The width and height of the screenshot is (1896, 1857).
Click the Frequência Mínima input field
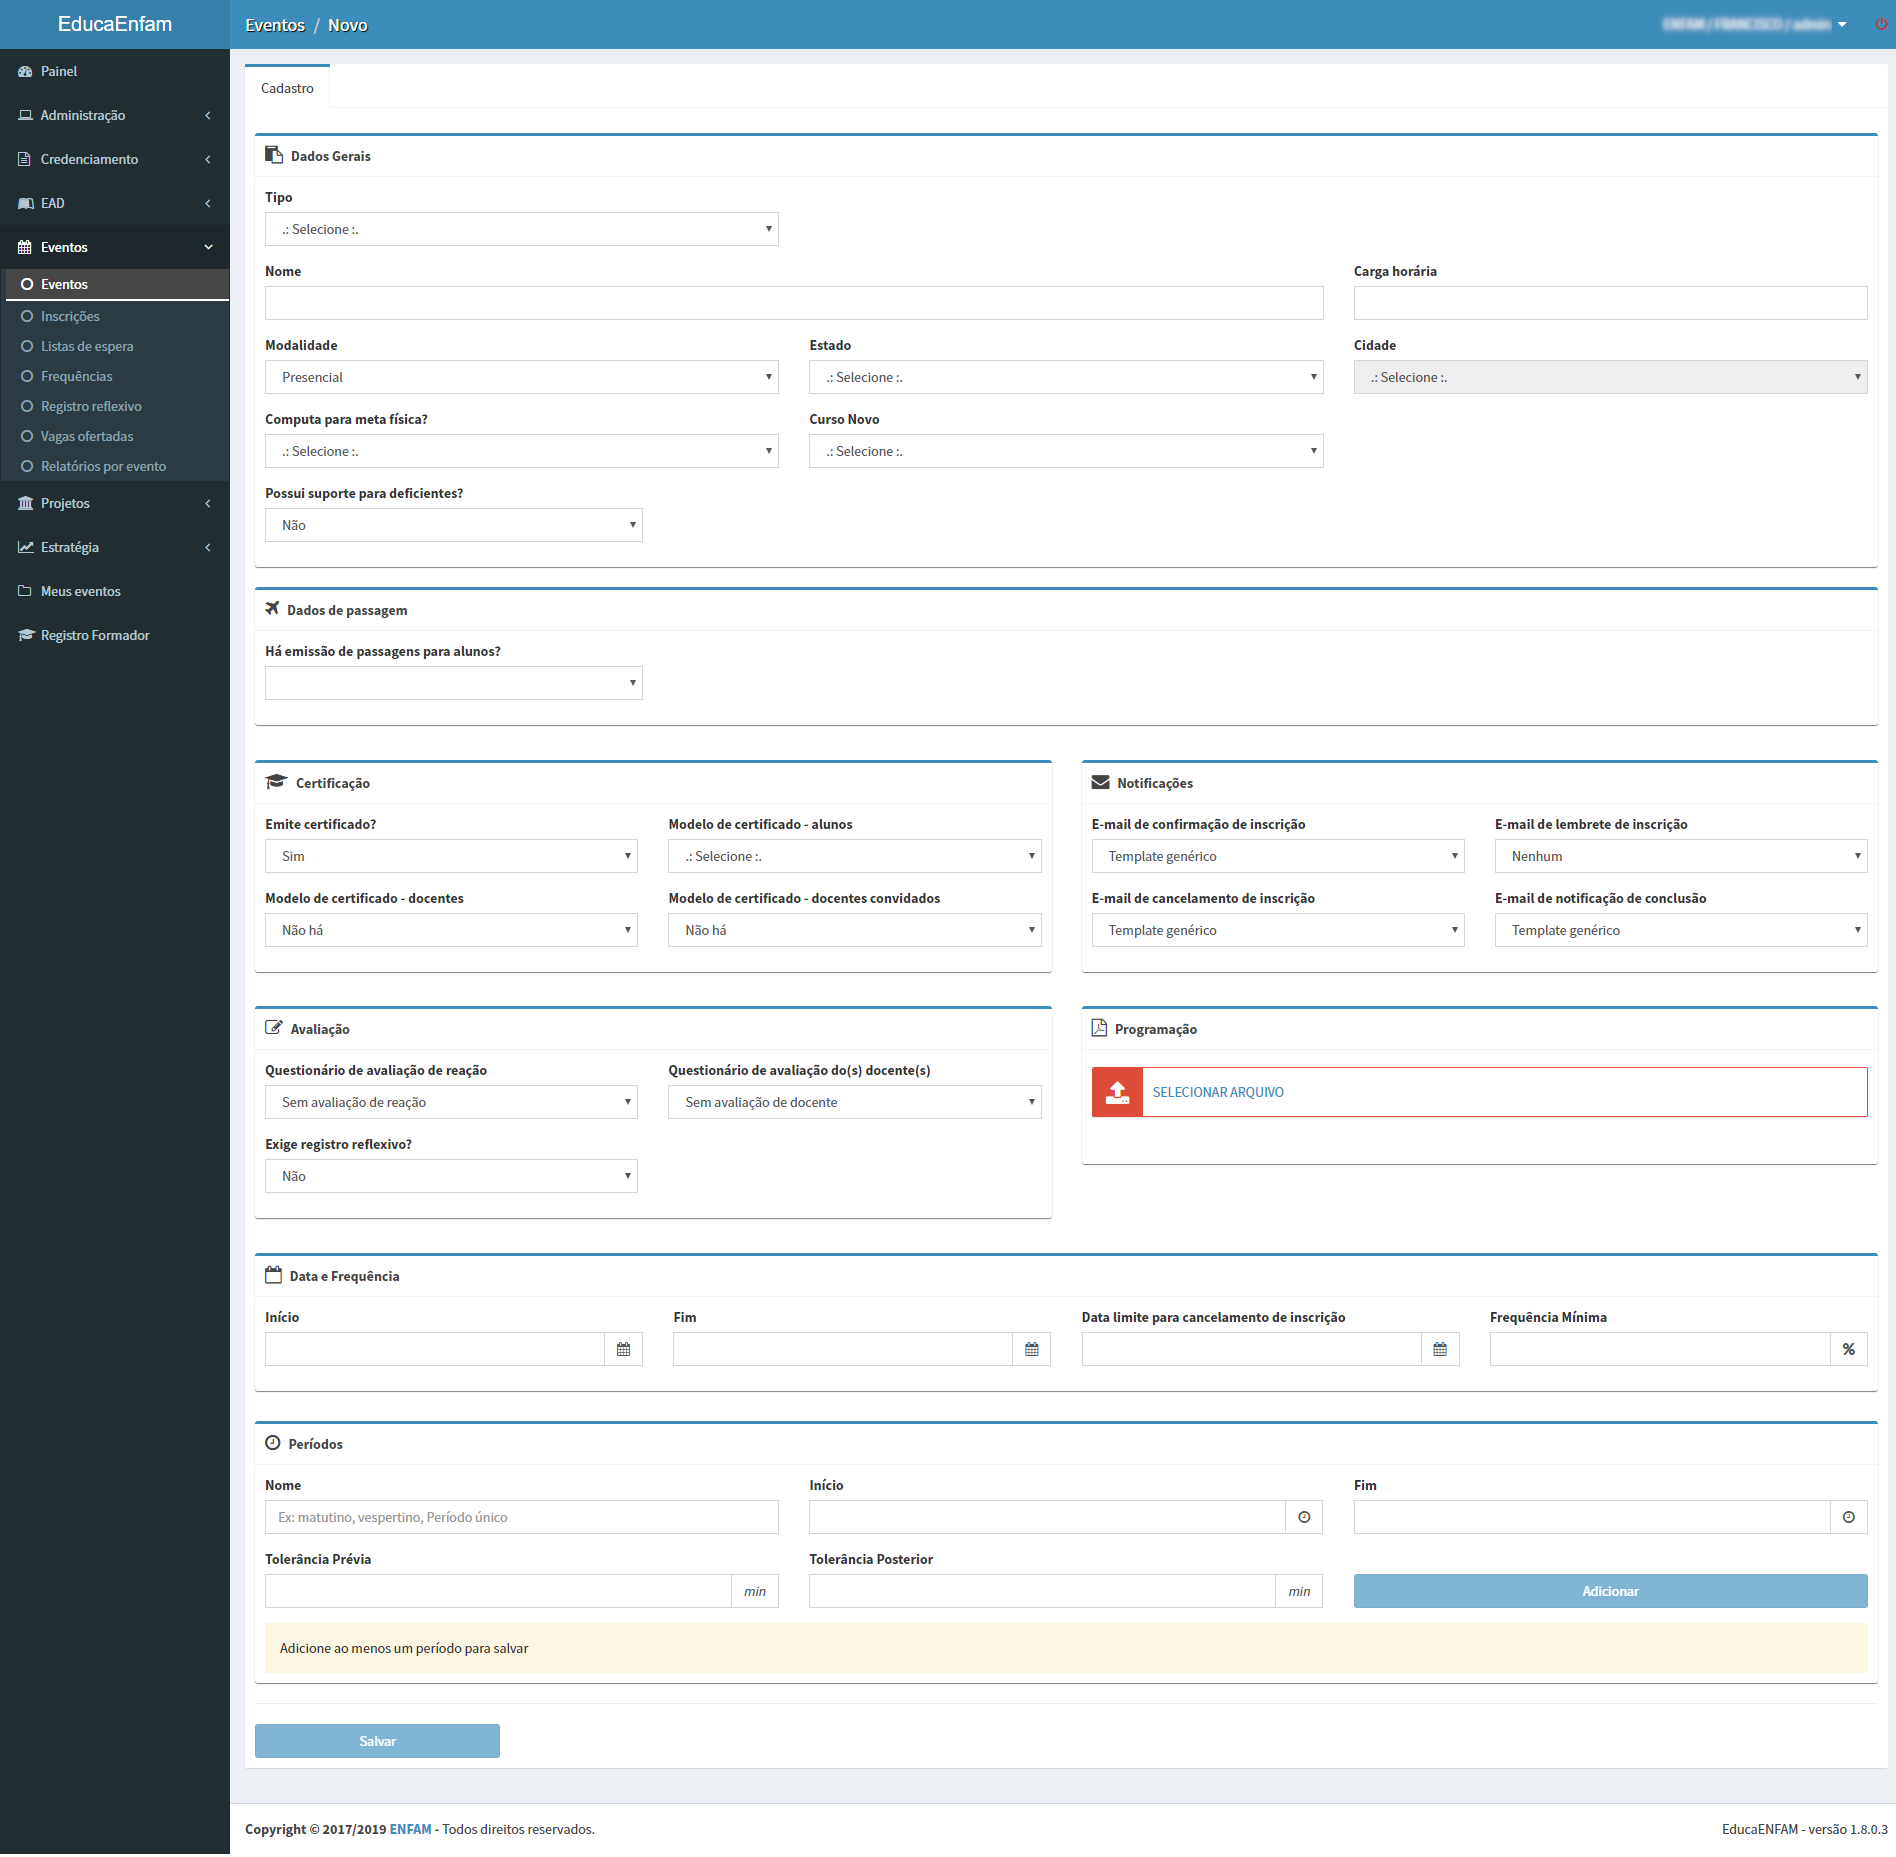pyautogui.click(x=1660, y=1349)
